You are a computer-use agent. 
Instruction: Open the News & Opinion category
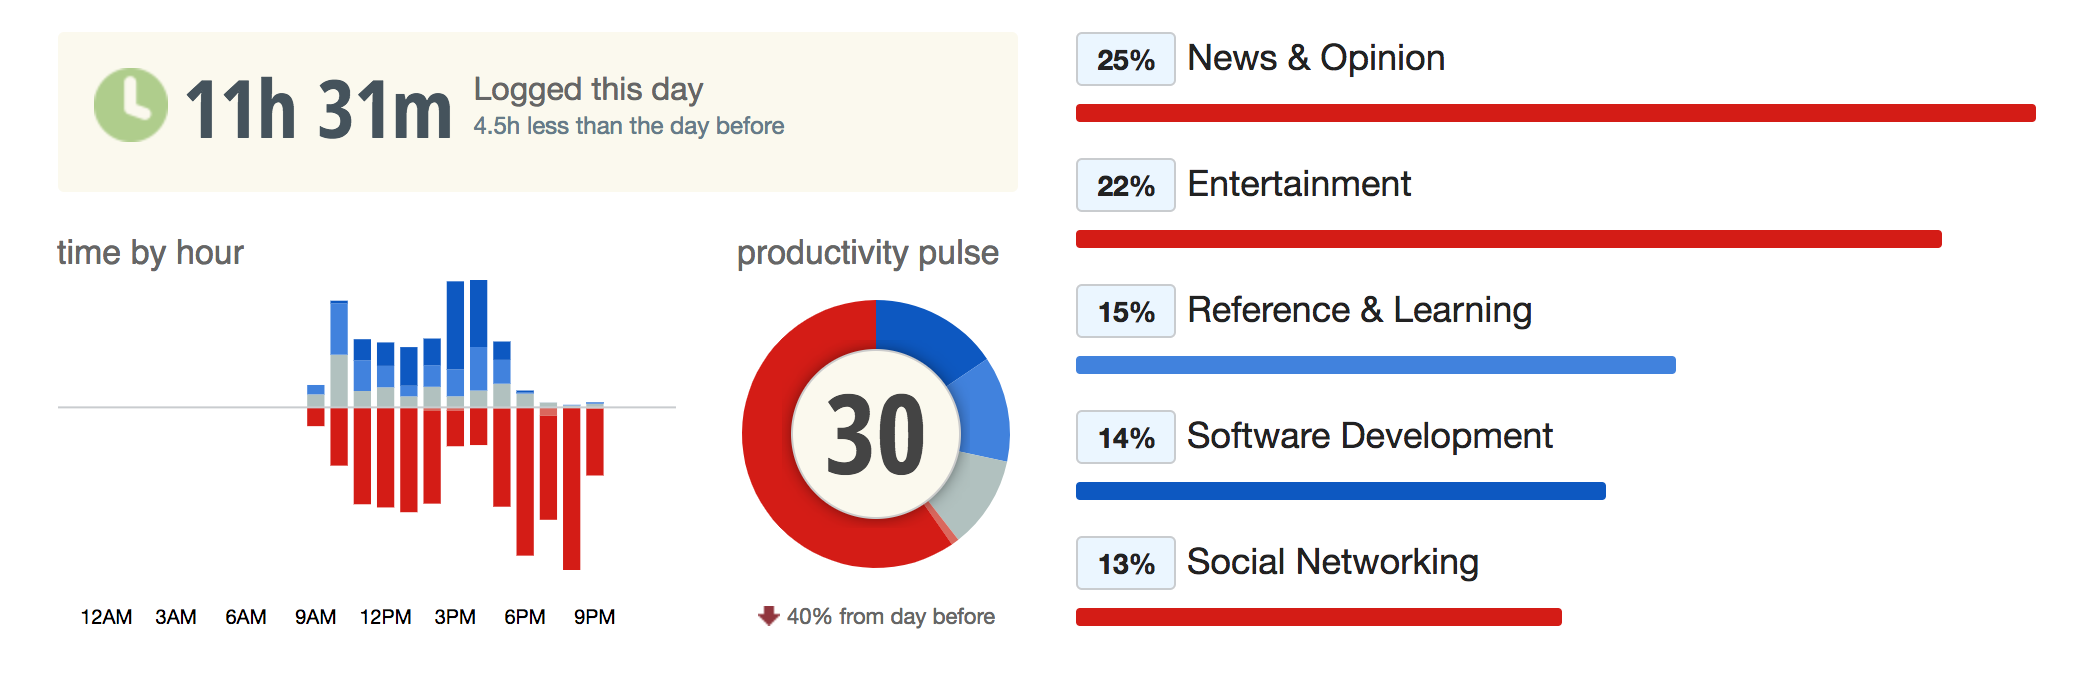click(x=1316, y=58)
